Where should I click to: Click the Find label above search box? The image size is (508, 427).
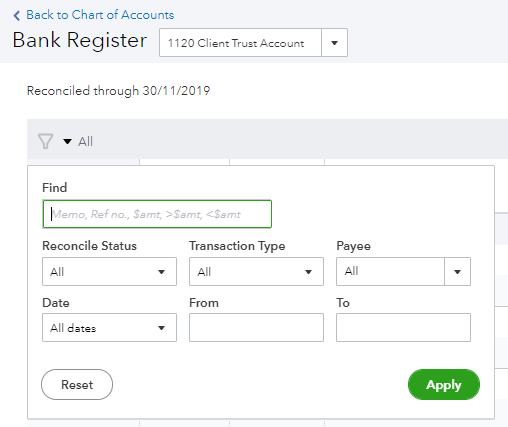(55, 188)
